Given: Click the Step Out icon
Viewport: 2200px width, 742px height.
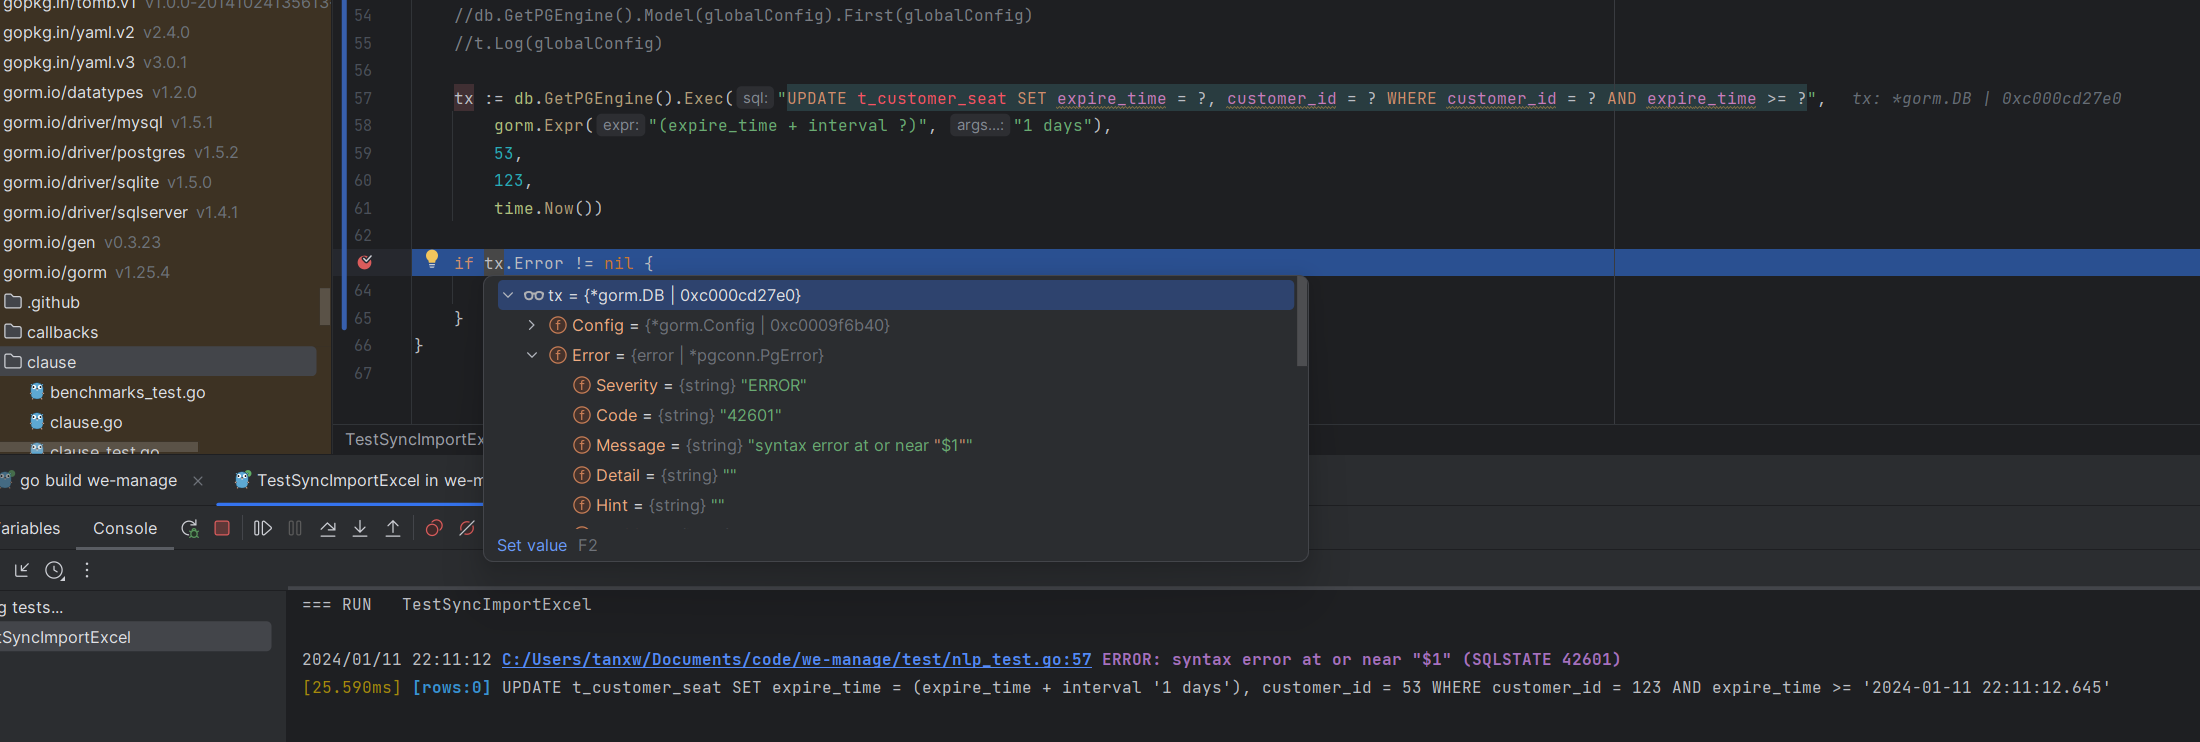Looking at the screenshot, I should click(x=393, y=529).
